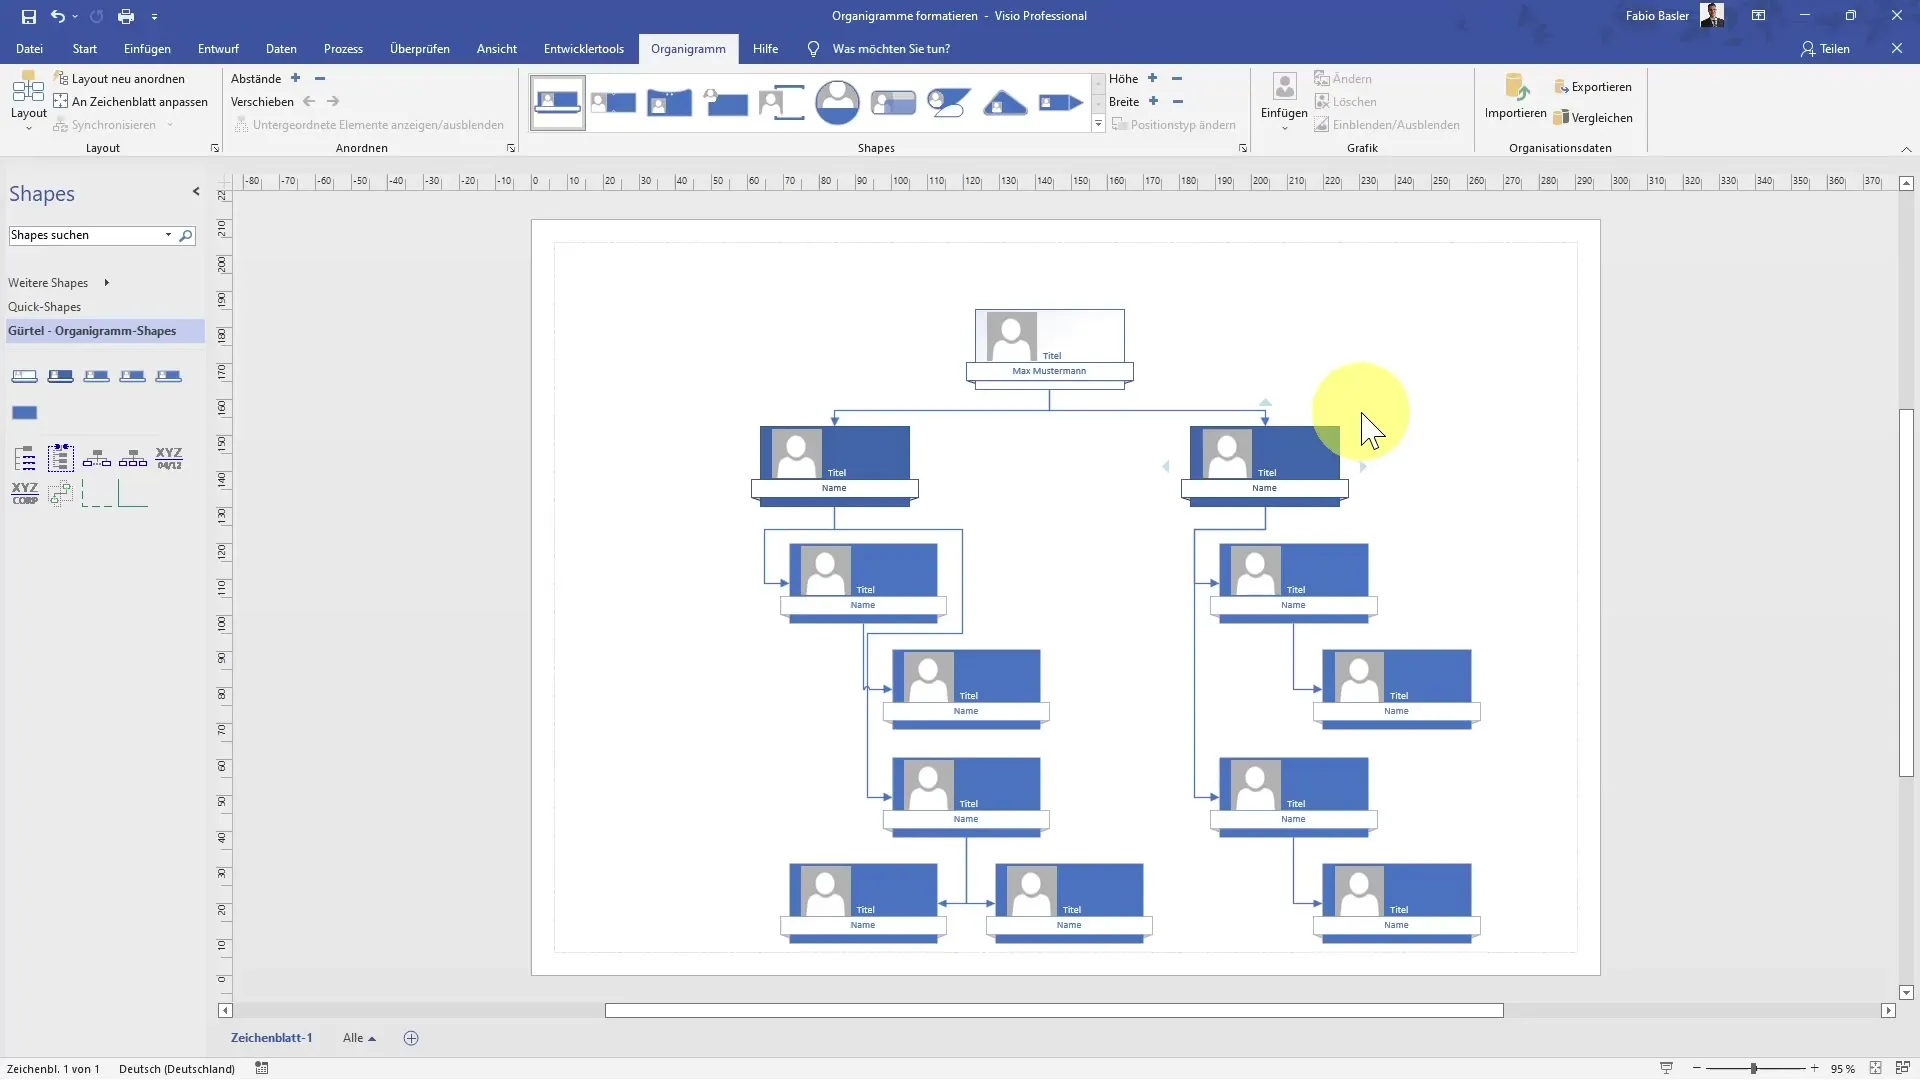Select the dashed team frame stencil shape
Image resolution: width=1920 pixels, height=1080 pixels.
coord(97,493)
